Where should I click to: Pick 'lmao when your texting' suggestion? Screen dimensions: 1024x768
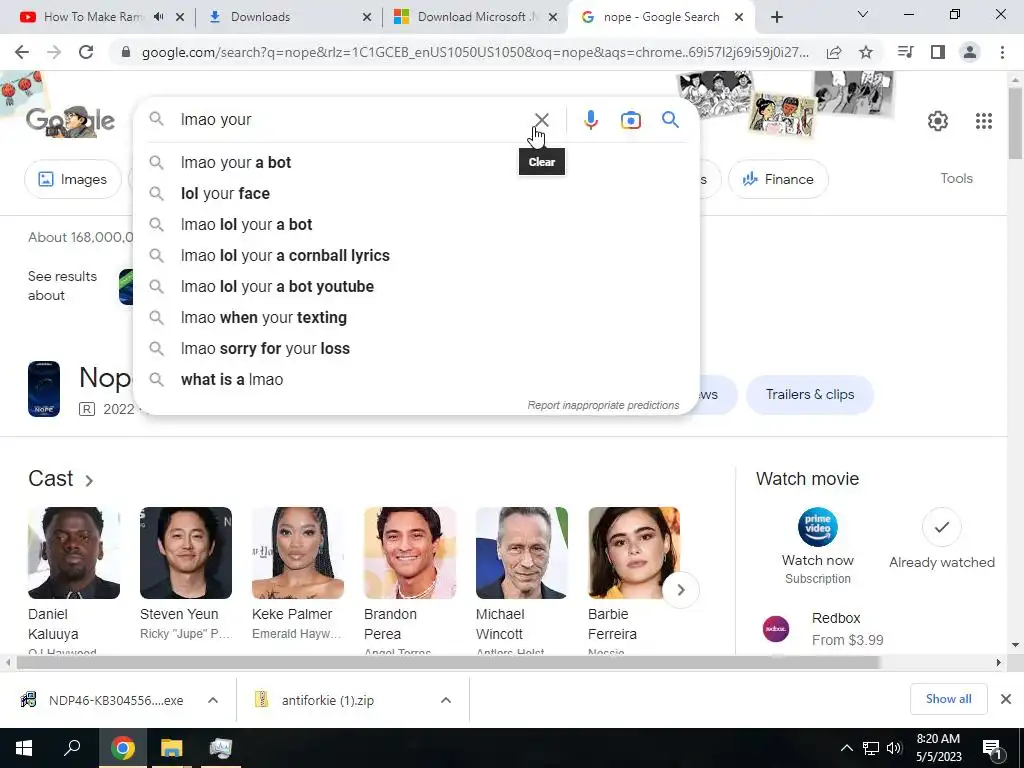point(415,317)
